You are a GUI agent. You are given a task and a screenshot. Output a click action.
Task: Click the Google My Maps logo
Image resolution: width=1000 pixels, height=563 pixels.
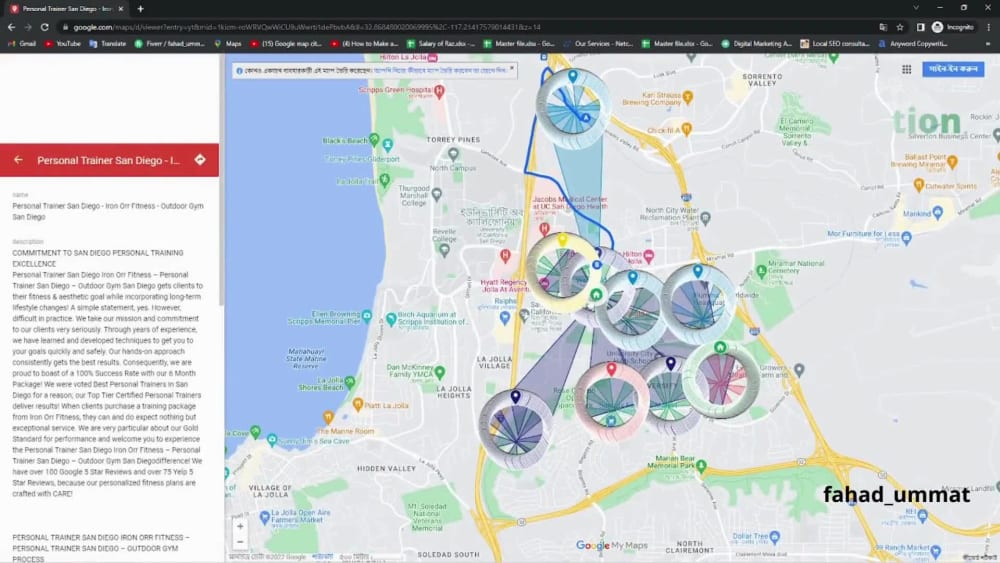click(x=612, y=545)
